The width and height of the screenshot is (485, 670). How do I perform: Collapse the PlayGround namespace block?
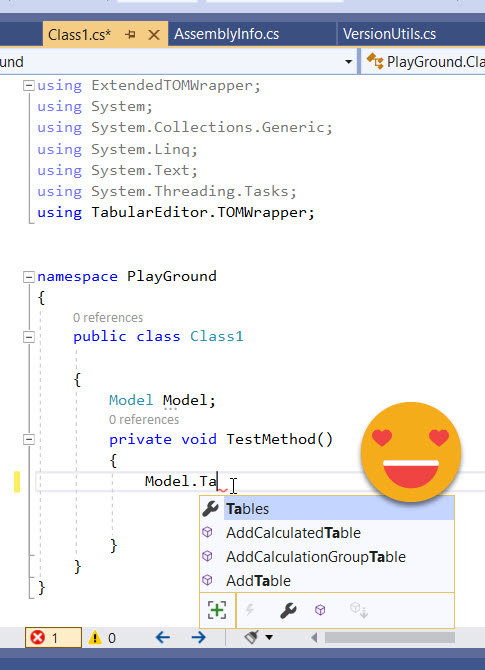coord(29,277)
